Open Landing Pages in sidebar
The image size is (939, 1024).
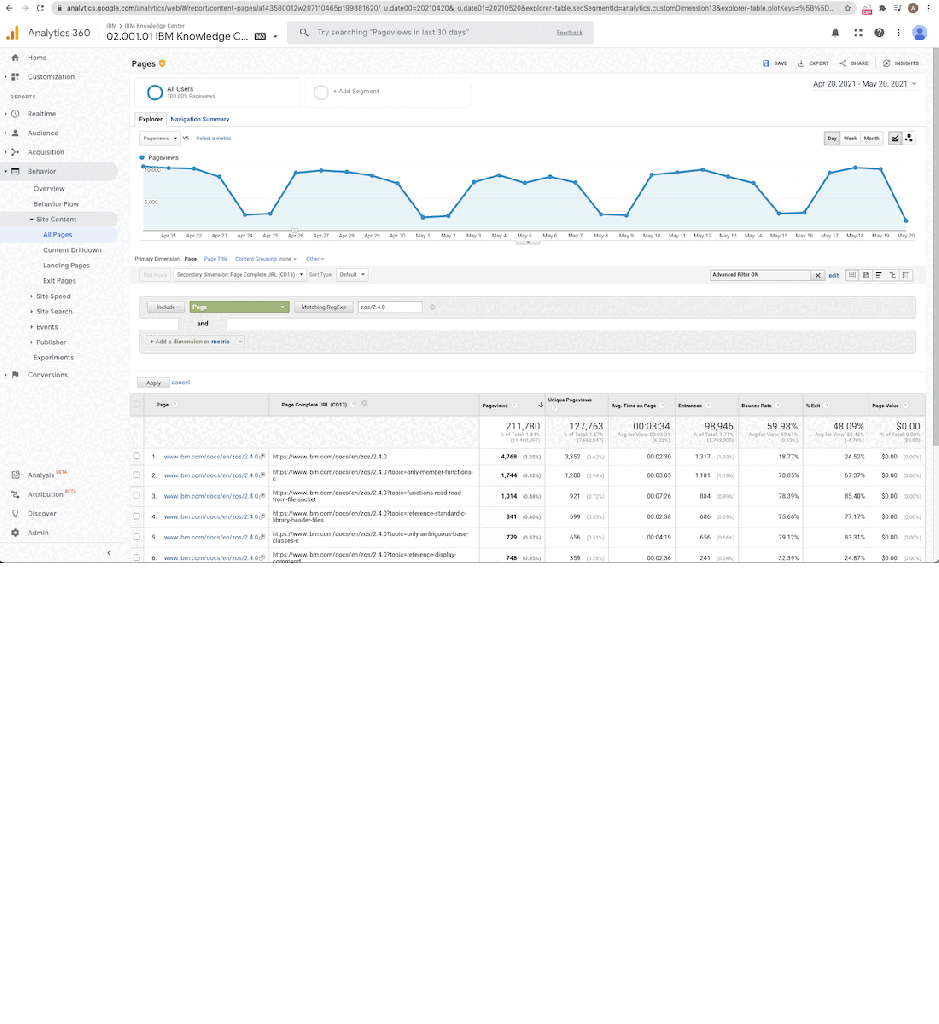click(66, 266)
